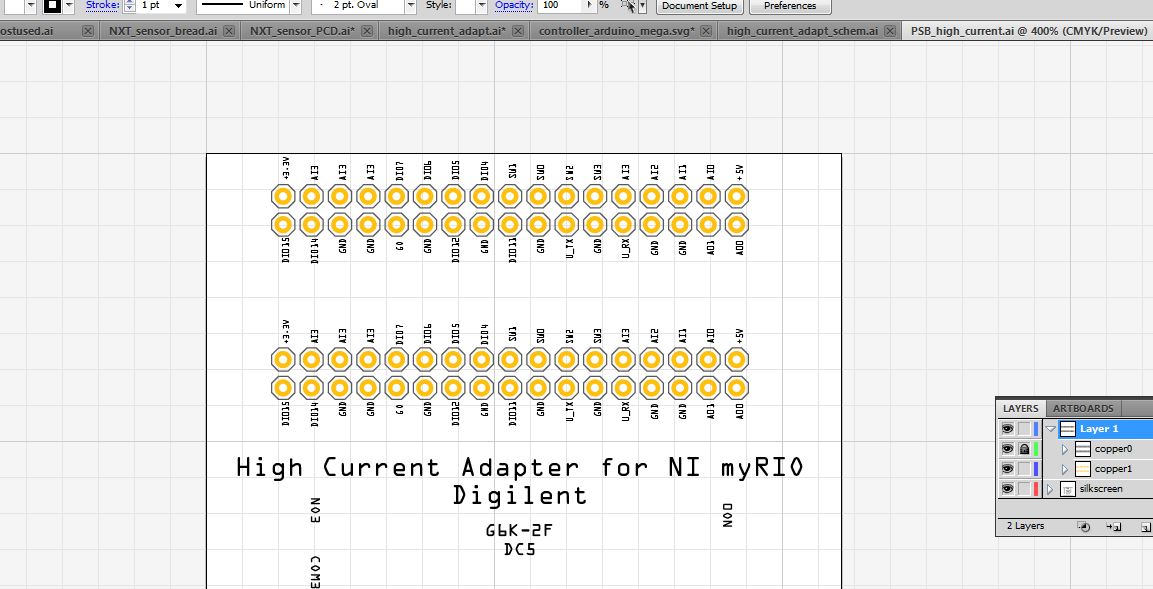
Task: Expand the copper0 layer contents
Action: [x=1064, y=448]
